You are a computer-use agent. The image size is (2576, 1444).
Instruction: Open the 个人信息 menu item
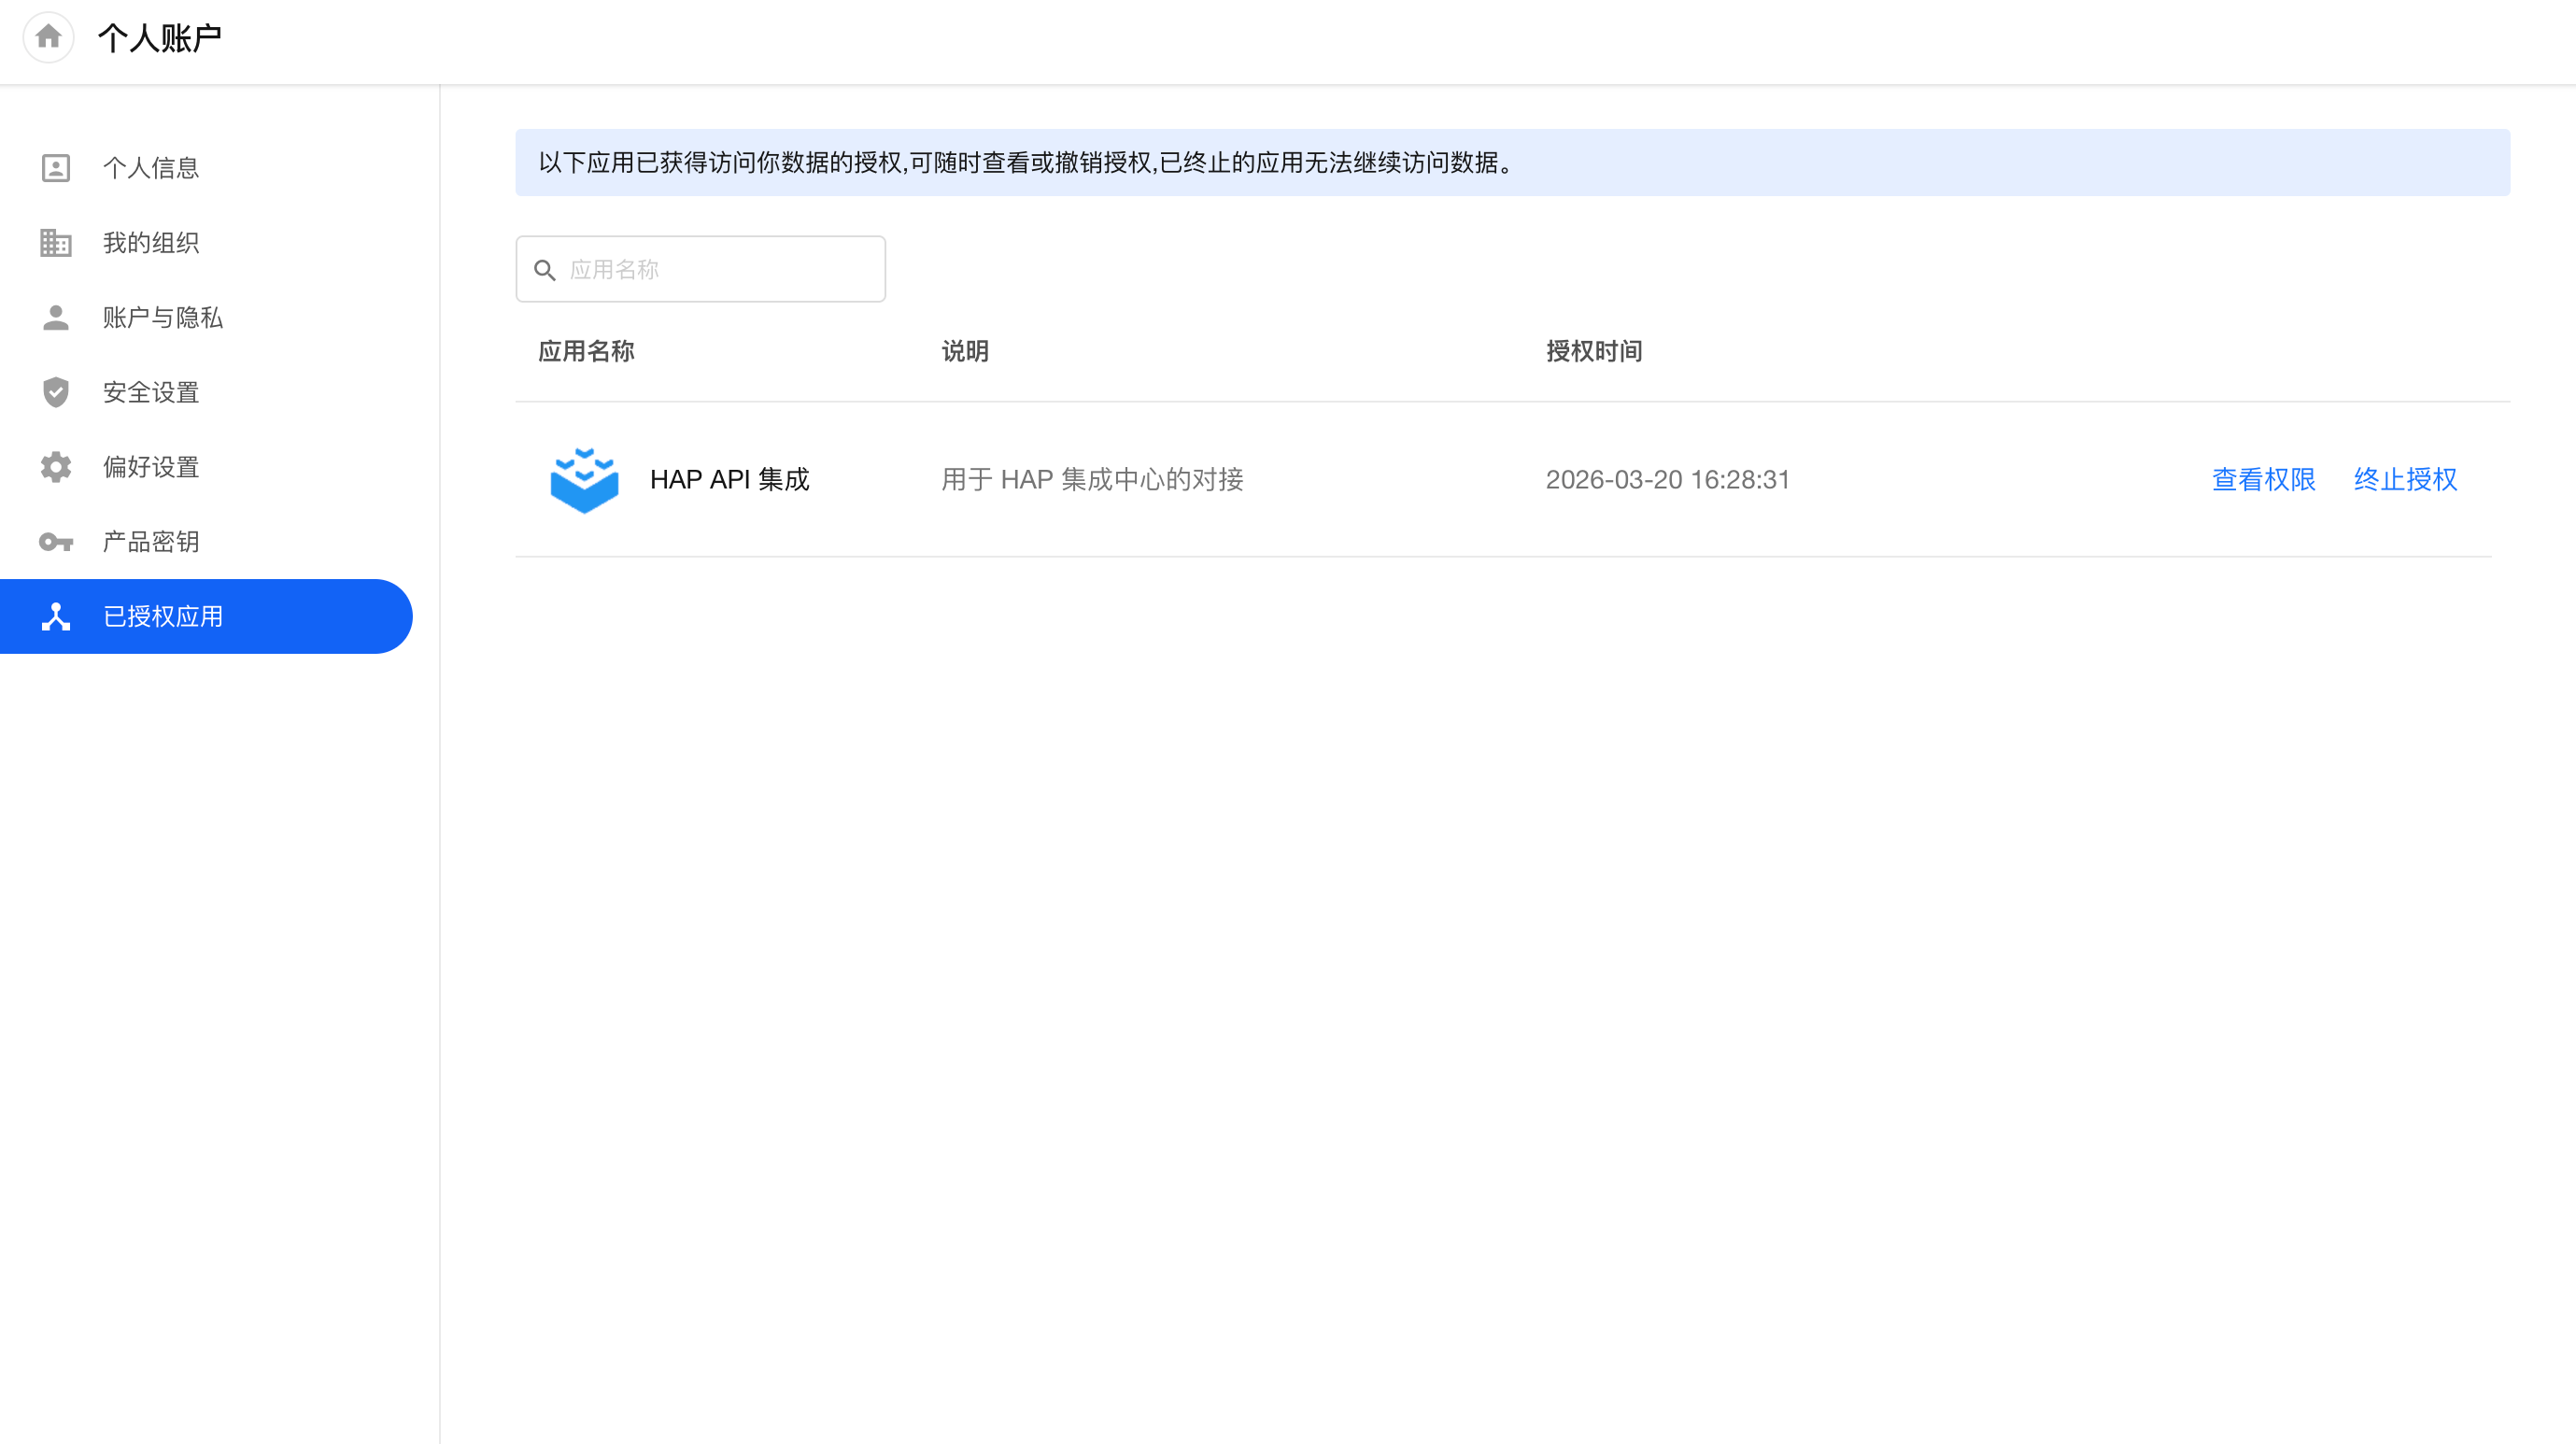151,168
